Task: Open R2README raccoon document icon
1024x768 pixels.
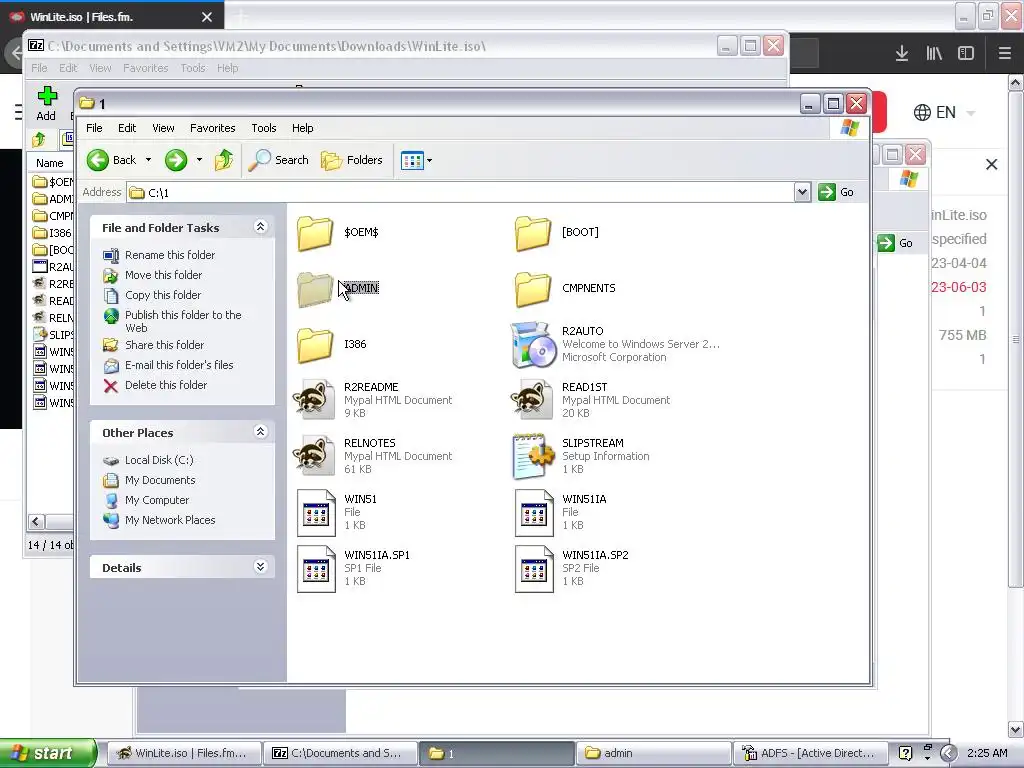Action: [314, 400]
